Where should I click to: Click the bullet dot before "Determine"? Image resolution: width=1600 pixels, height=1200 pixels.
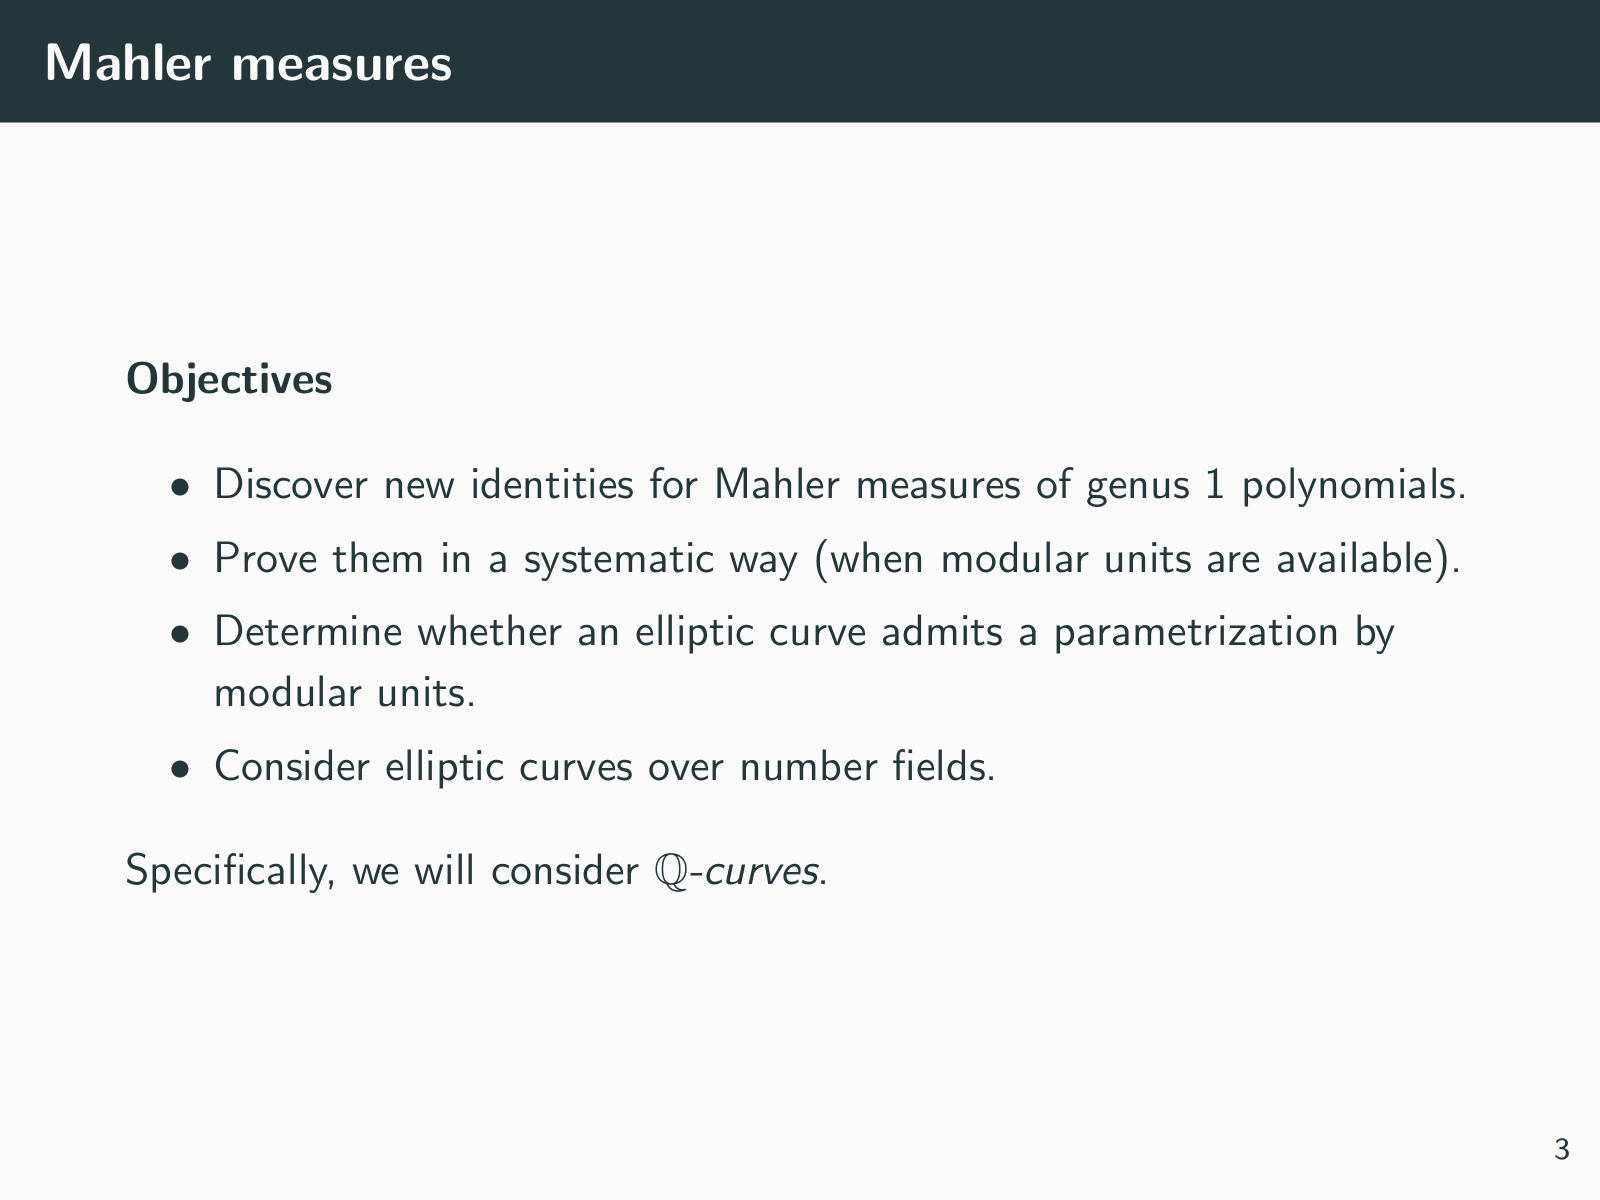180,634
